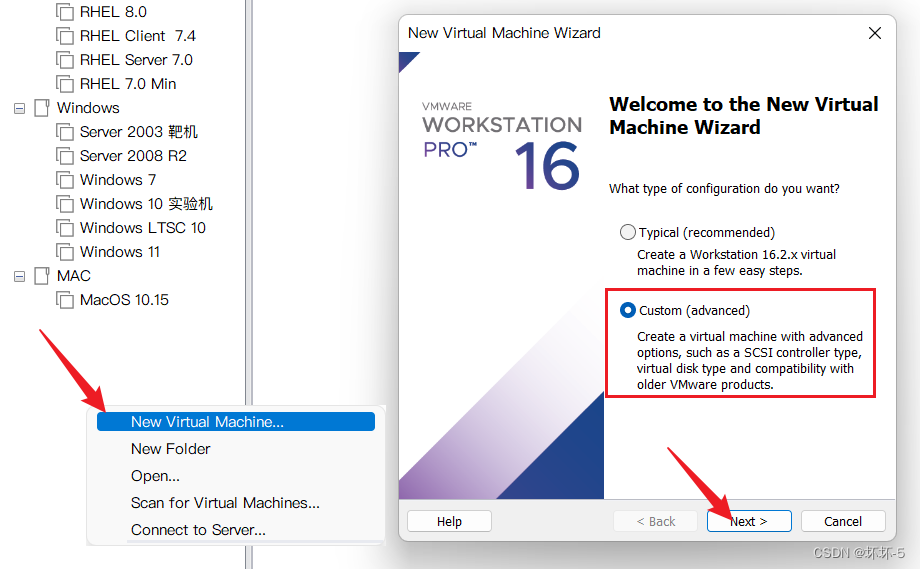Click the Typical option description text
This screenshot has width=920, height=569.
pos(736,263)
